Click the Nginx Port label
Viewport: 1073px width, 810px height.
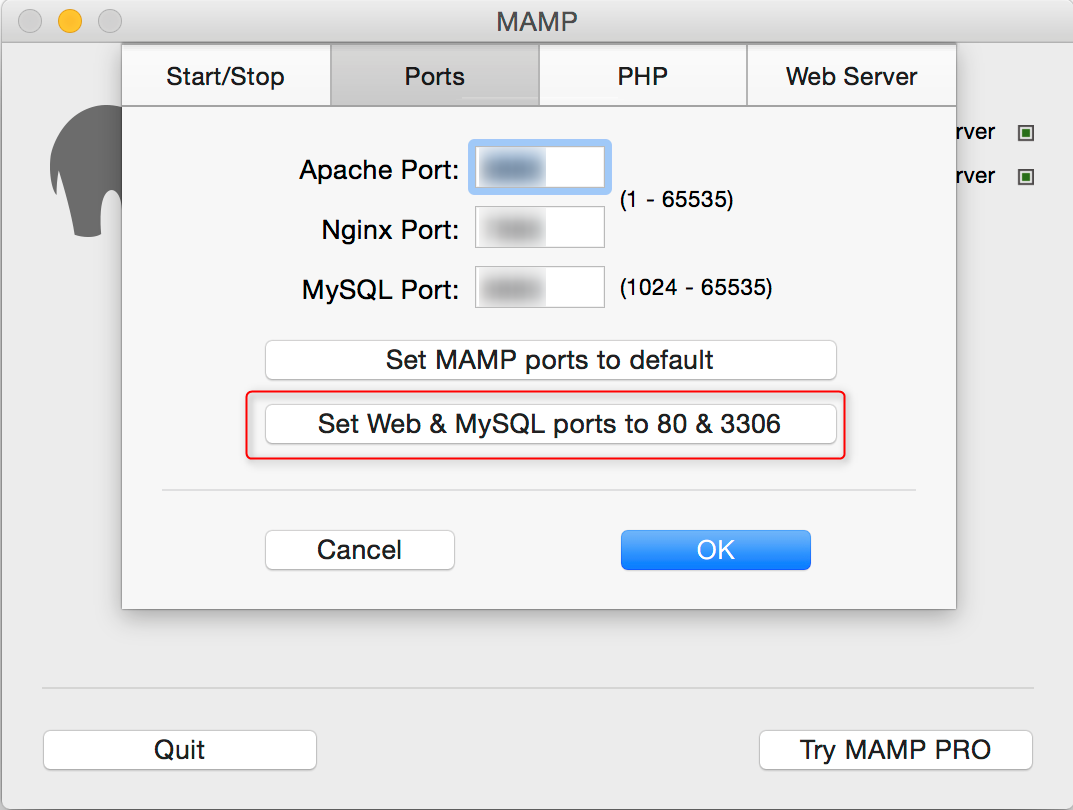390,230
